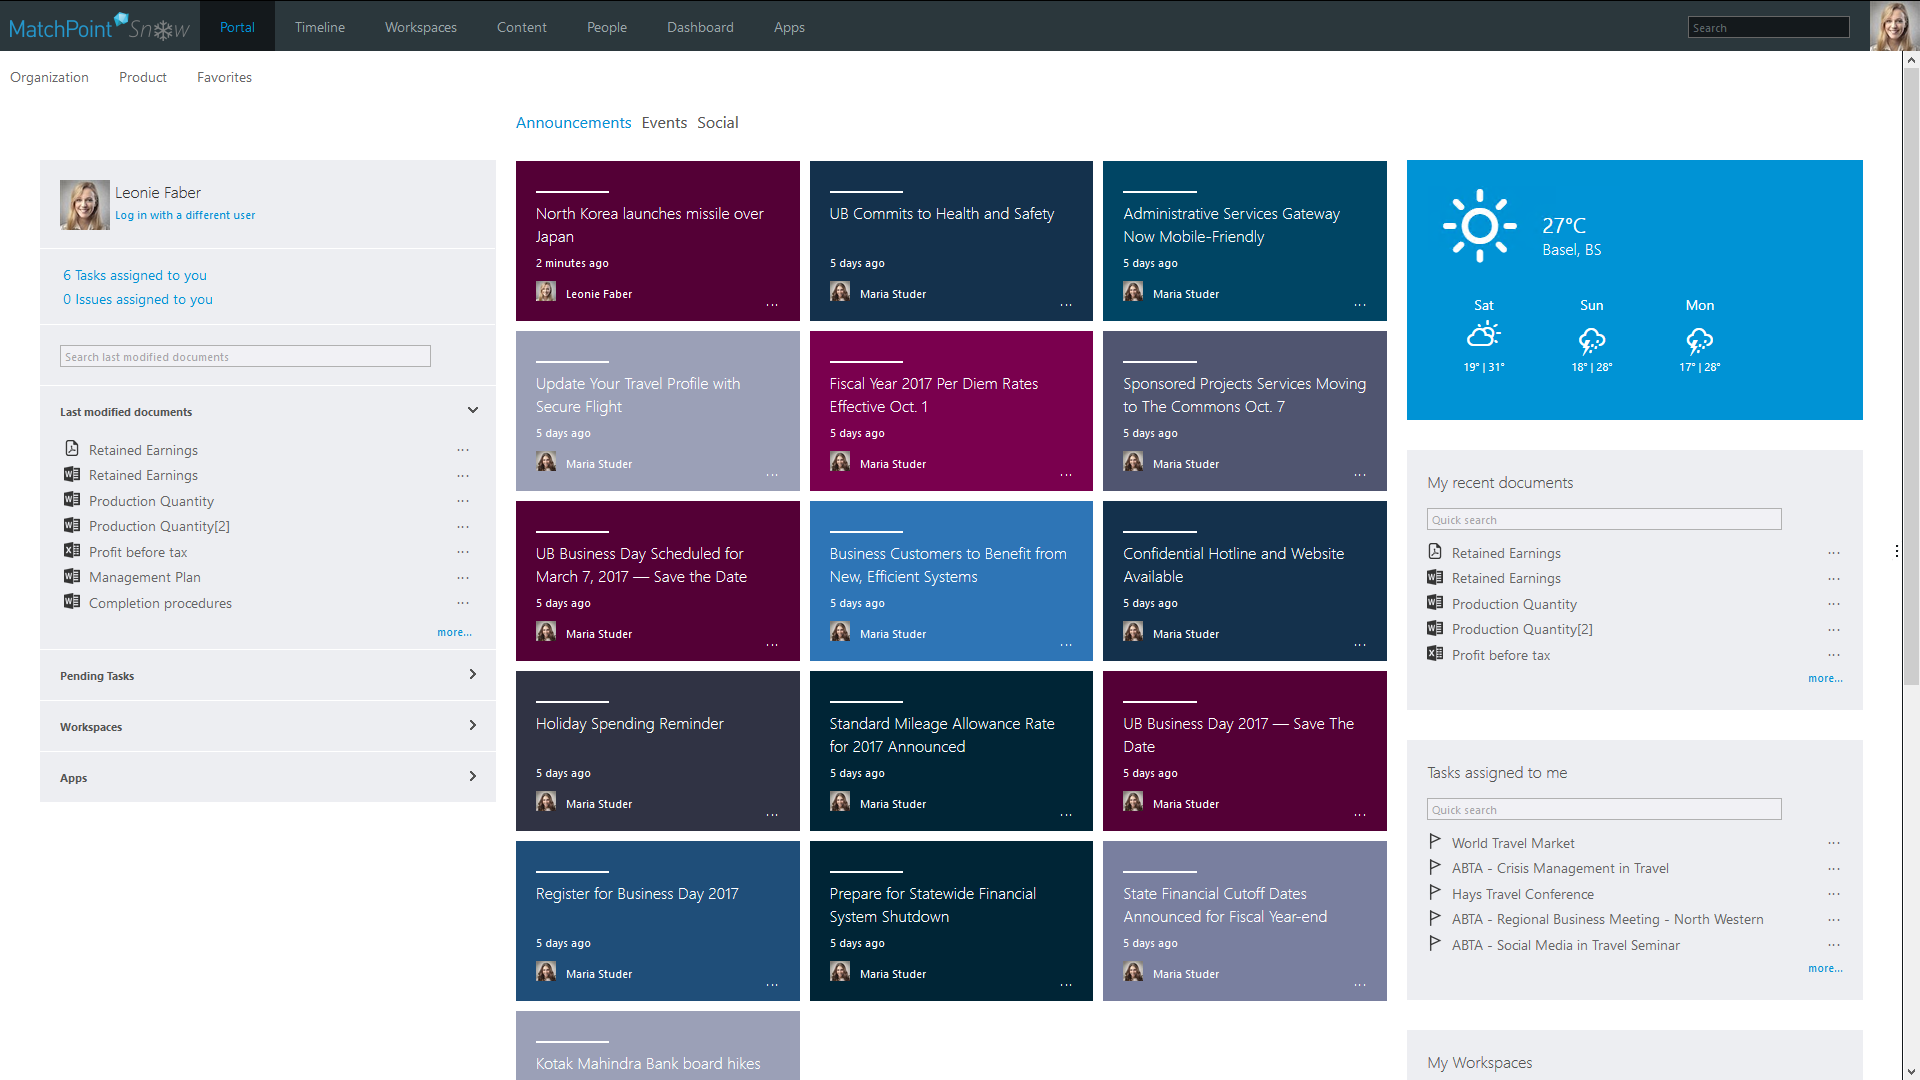Switch to the Social tab
The height and width of the screenshot is (1080, 1920).
tap(718, 122)
